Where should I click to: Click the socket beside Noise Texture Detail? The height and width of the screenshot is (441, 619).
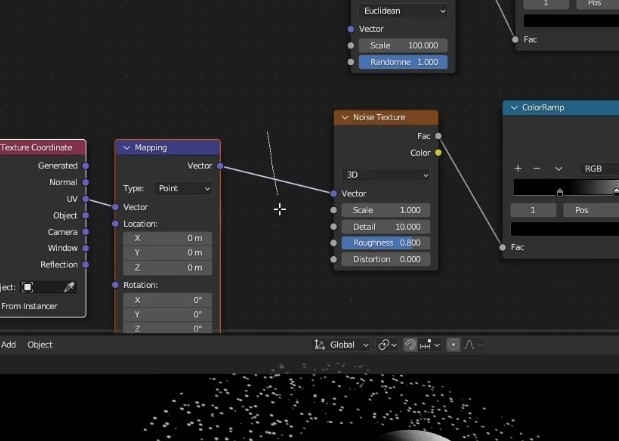[x=334, y=227]
